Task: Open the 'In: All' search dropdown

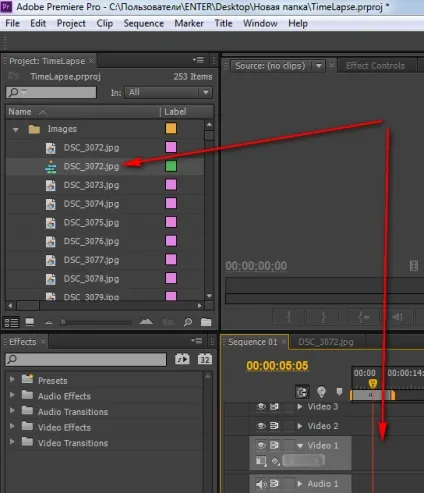Action: tap(168, 92)
